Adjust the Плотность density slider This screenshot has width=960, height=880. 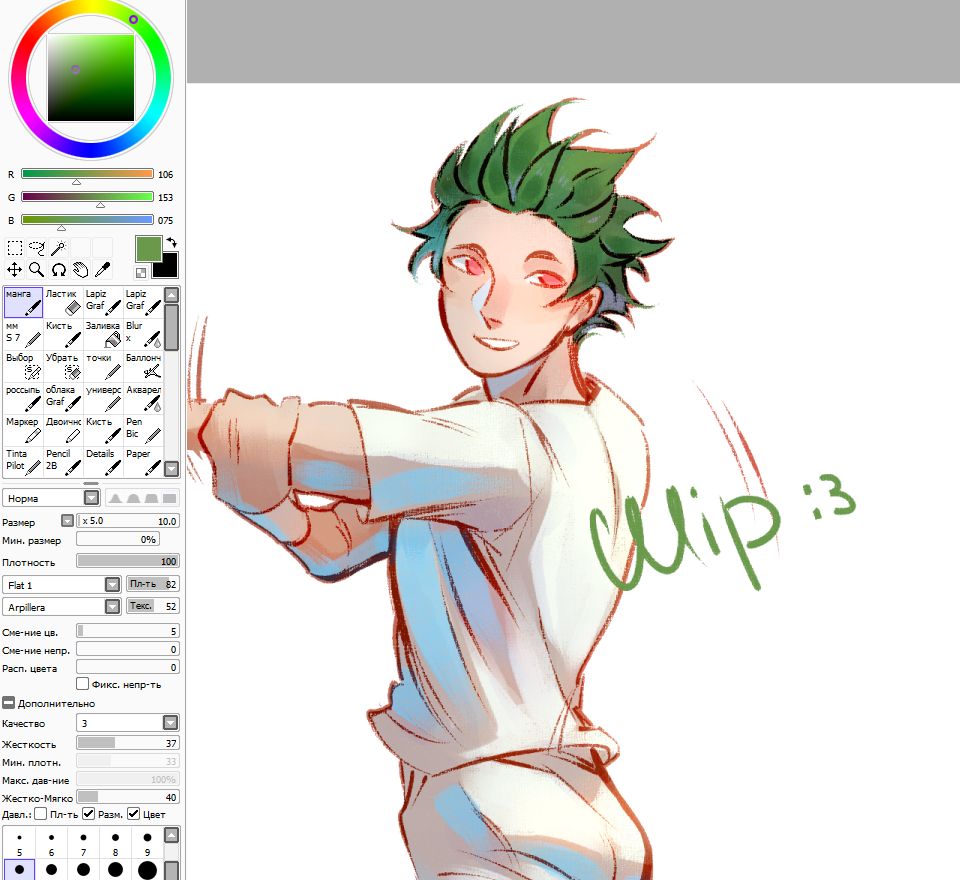coord(127,561)
